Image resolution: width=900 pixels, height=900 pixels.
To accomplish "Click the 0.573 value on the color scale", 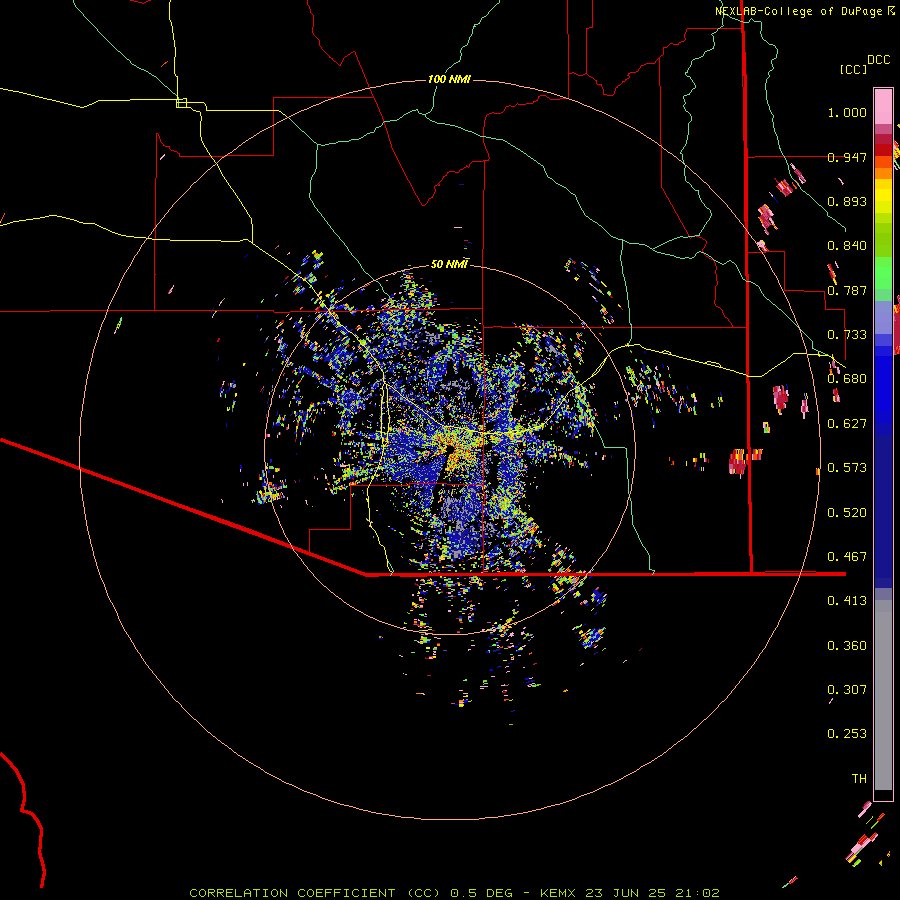I will [x=847, y=468].
